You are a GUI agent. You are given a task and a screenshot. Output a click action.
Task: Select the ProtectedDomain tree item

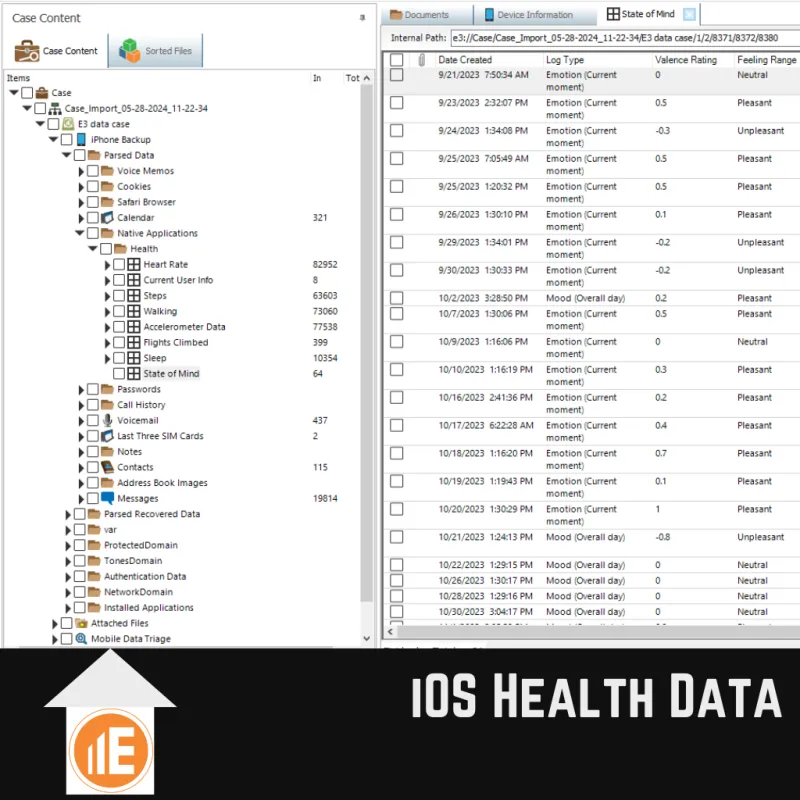[141, 545]
